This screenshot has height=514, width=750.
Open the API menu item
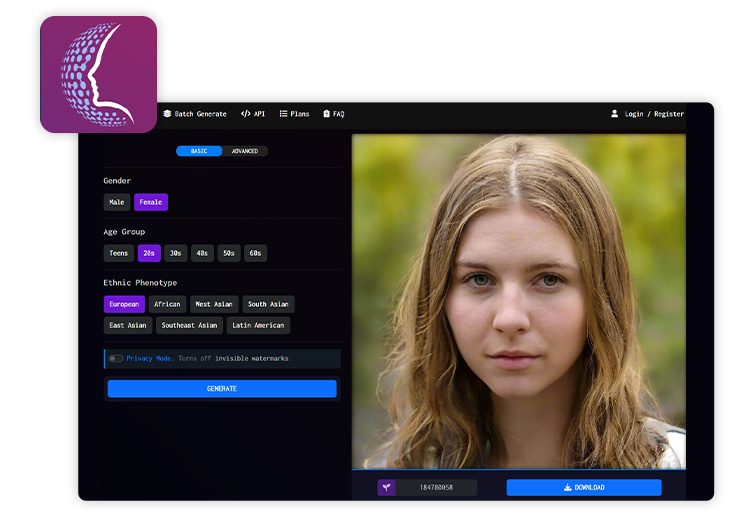[x=253, y=114]
